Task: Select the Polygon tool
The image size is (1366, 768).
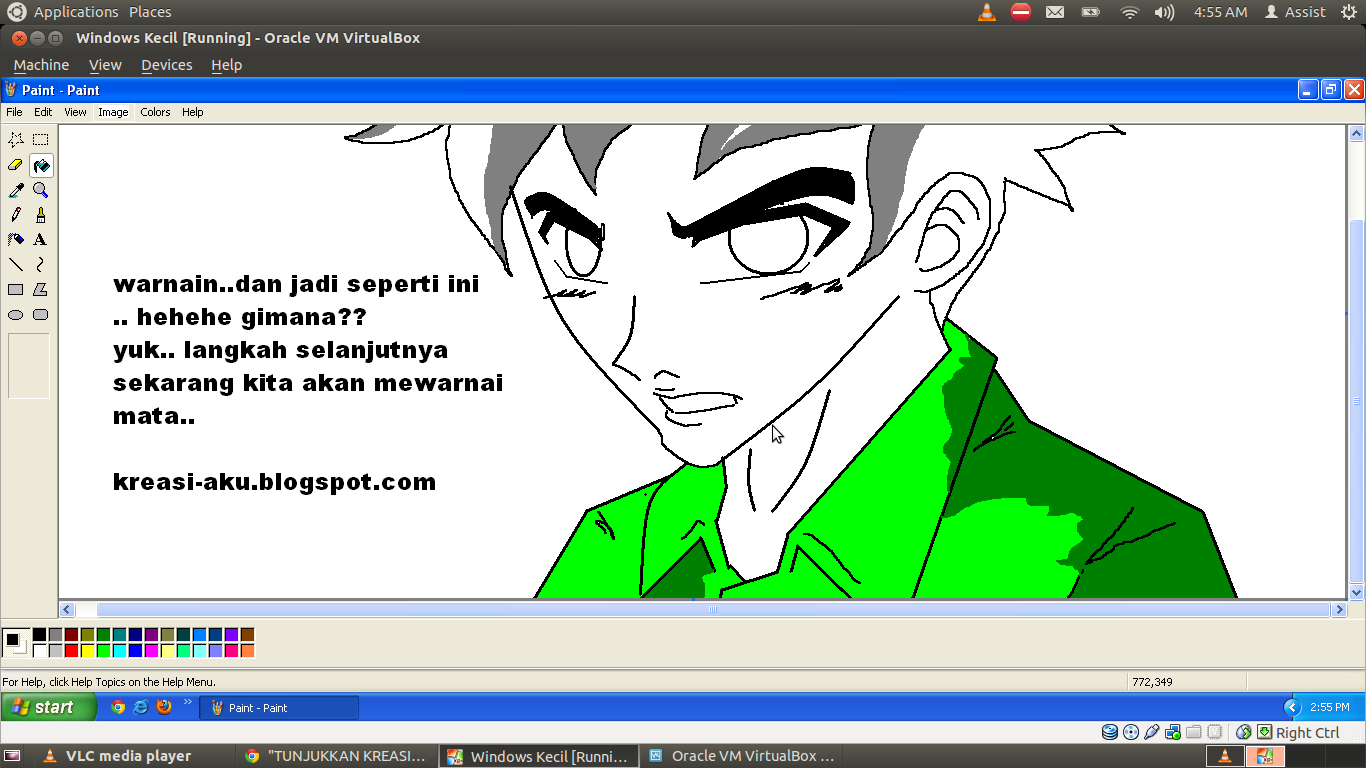Action: tap(40, 290)
